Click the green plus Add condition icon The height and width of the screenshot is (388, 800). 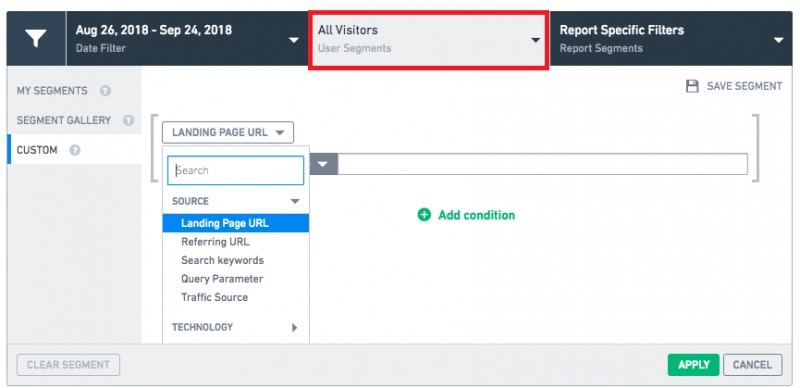click(424, 215)
